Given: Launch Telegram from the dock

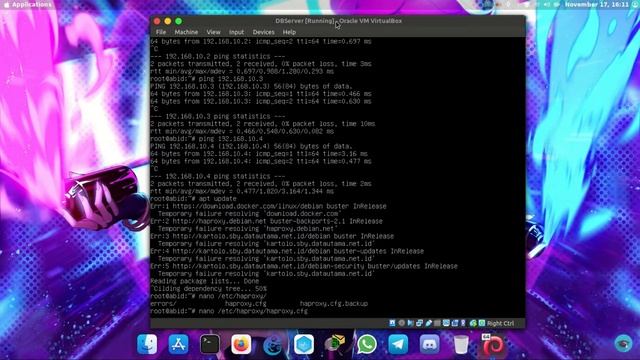Looking at the screenshot, I should tap(398, 344).
